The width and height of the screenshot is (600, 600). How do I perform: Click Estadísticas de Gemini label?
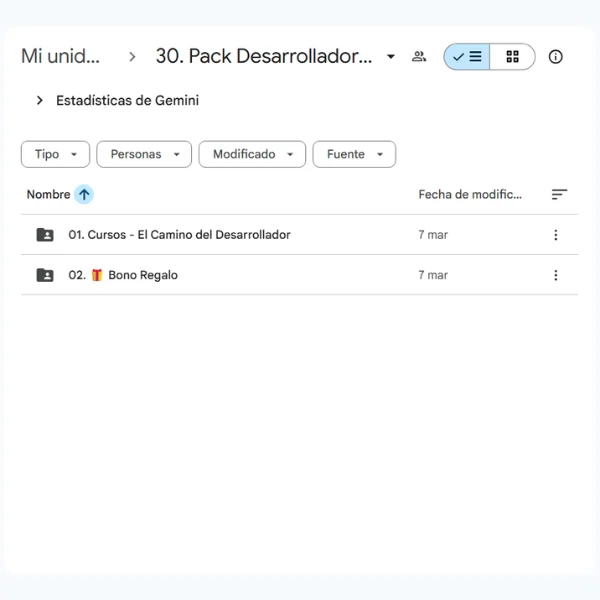pyautogui.click(x=127, y=101)
